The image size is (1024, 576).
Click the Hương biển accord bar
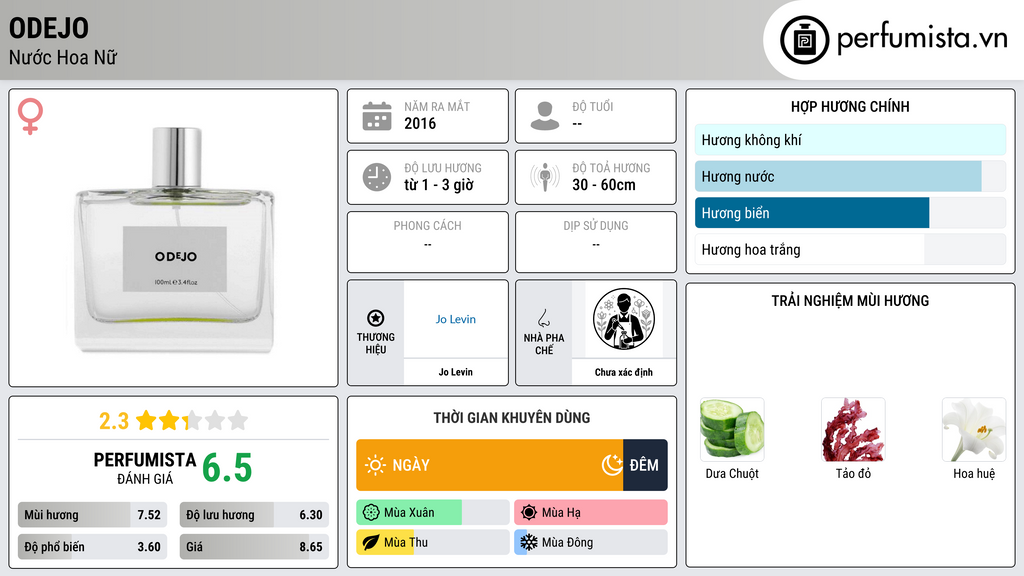click(x=850, y=213)
